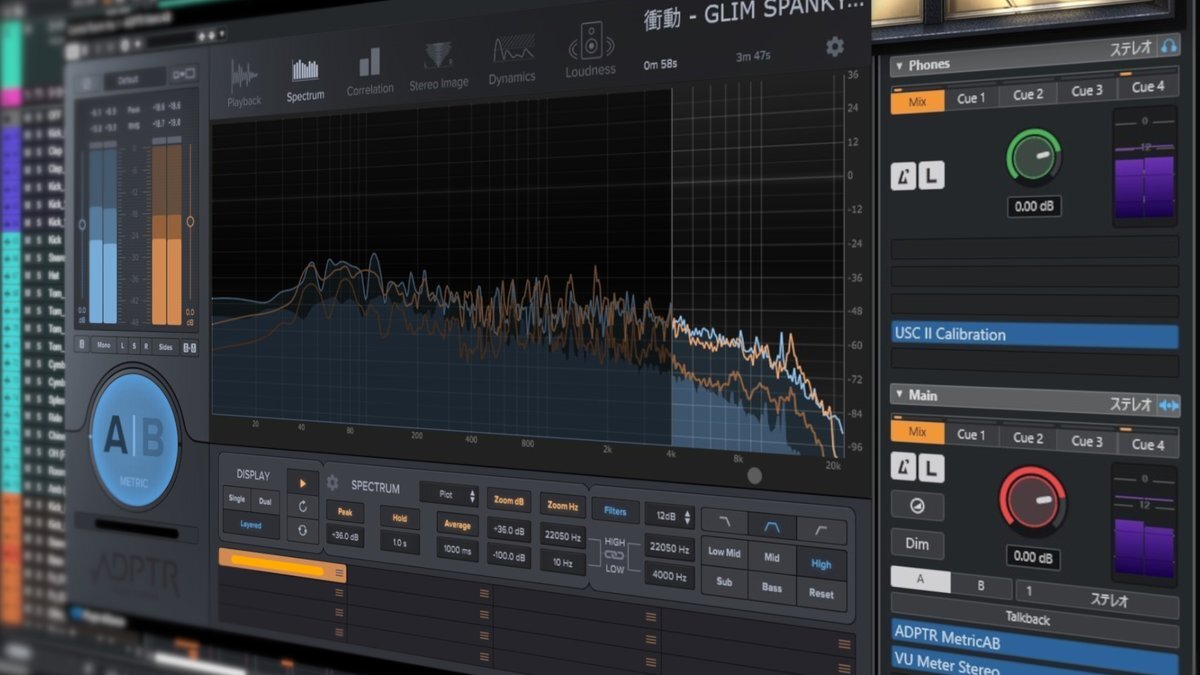
Task: Open plugin settings gear next to track time
Action: (835, 46)
